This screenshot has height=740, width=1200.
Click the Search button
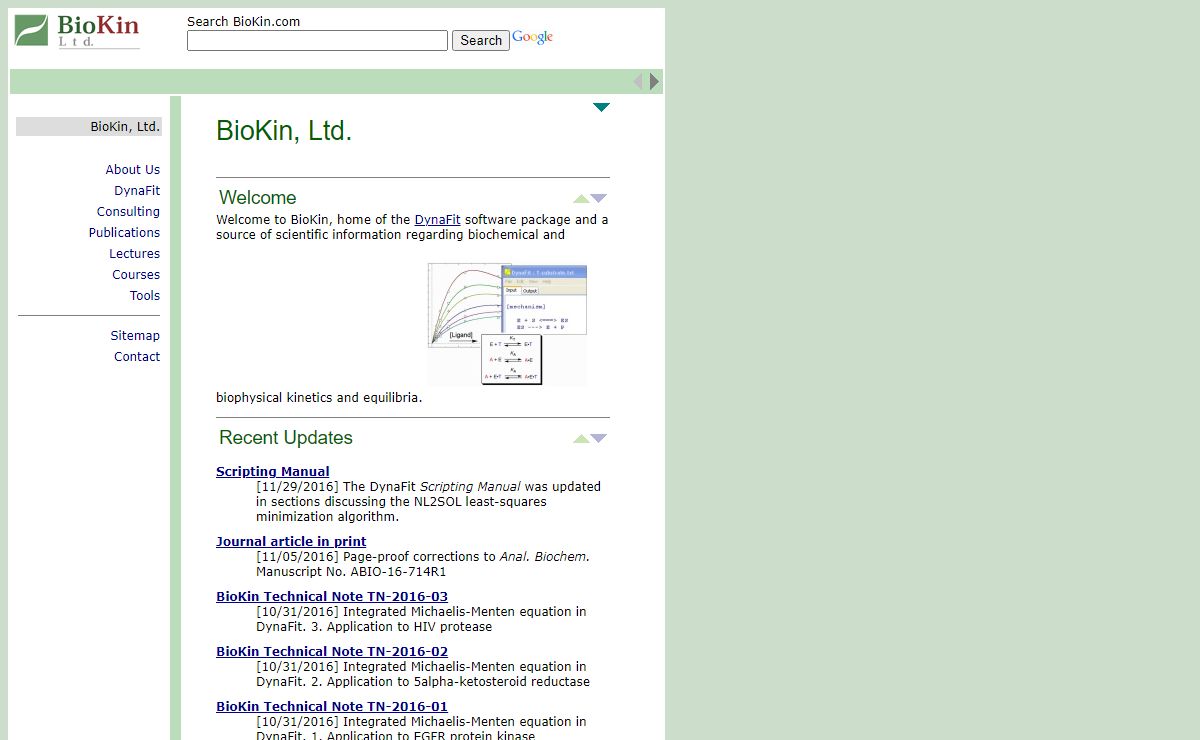coord(481,41)
